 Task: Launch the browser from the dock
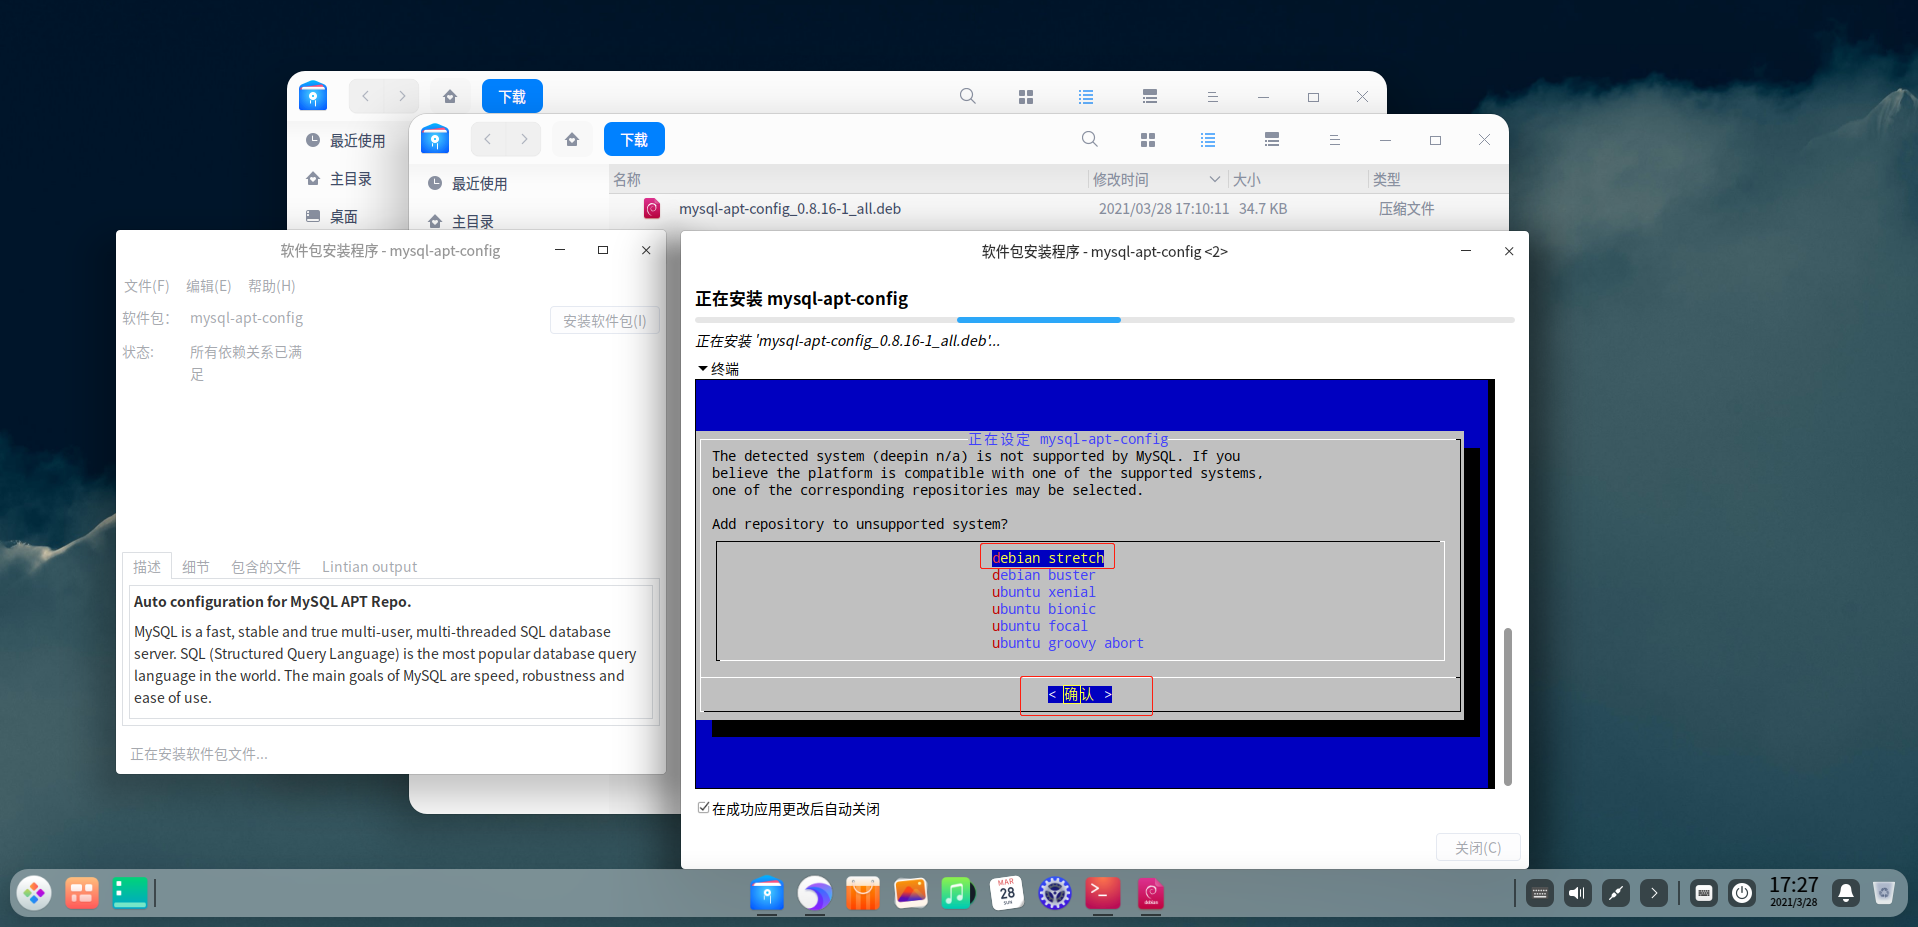(815, 893)
